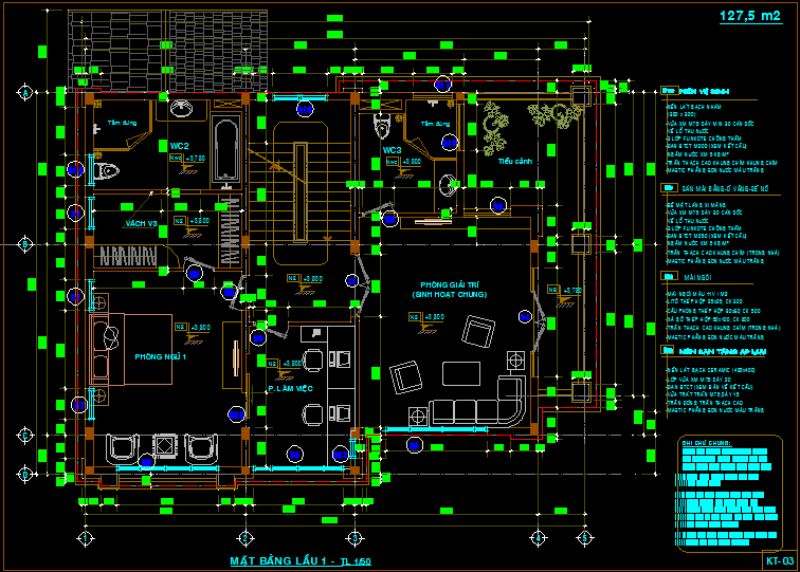Select the toilet in WC3
The height and width of the screenshot is (572, 800).
tap(381, 126)
